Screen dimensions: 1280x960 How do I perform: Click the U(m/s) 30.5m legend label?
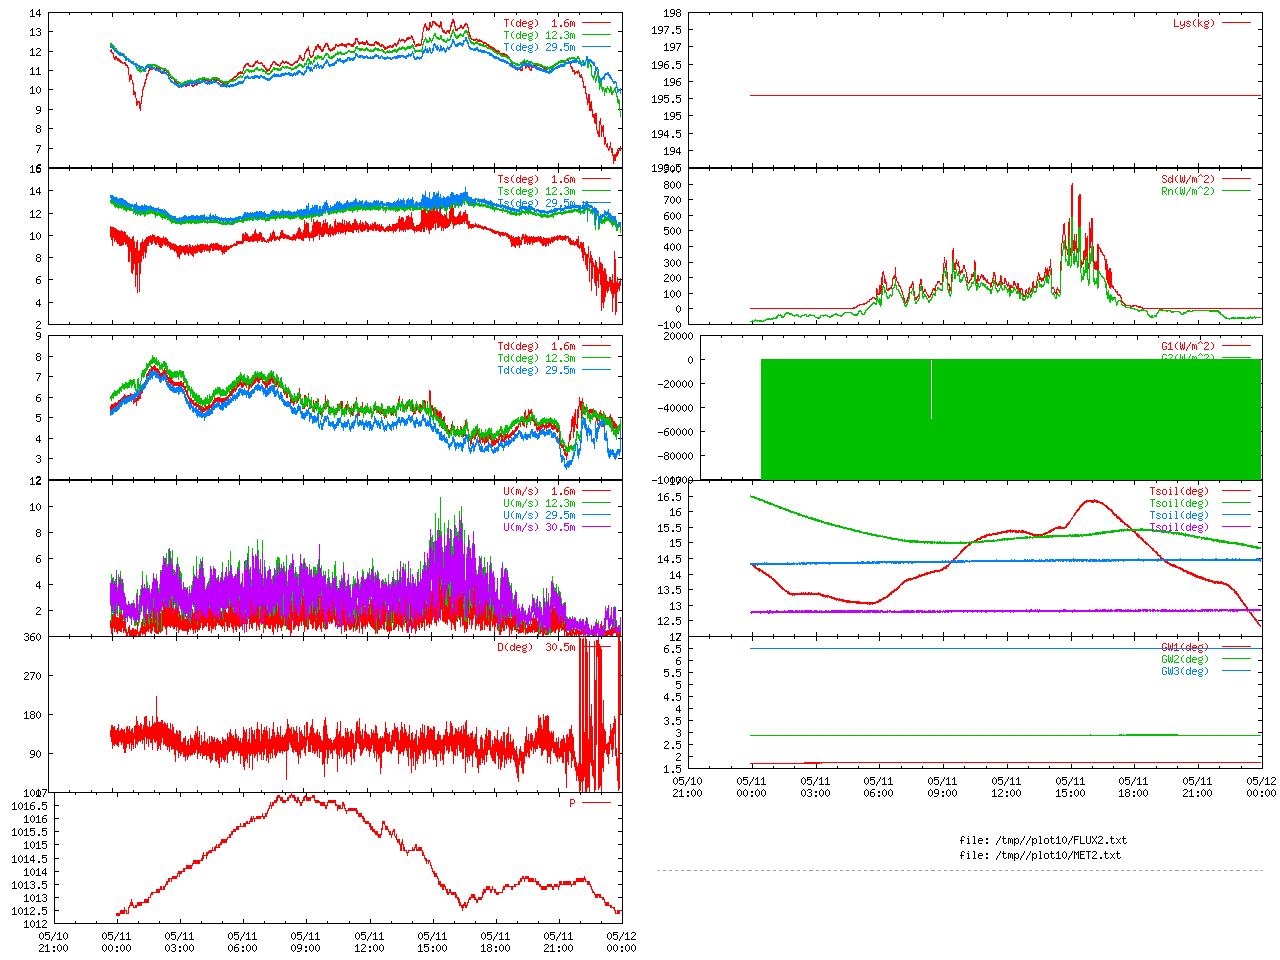point(539,527)
